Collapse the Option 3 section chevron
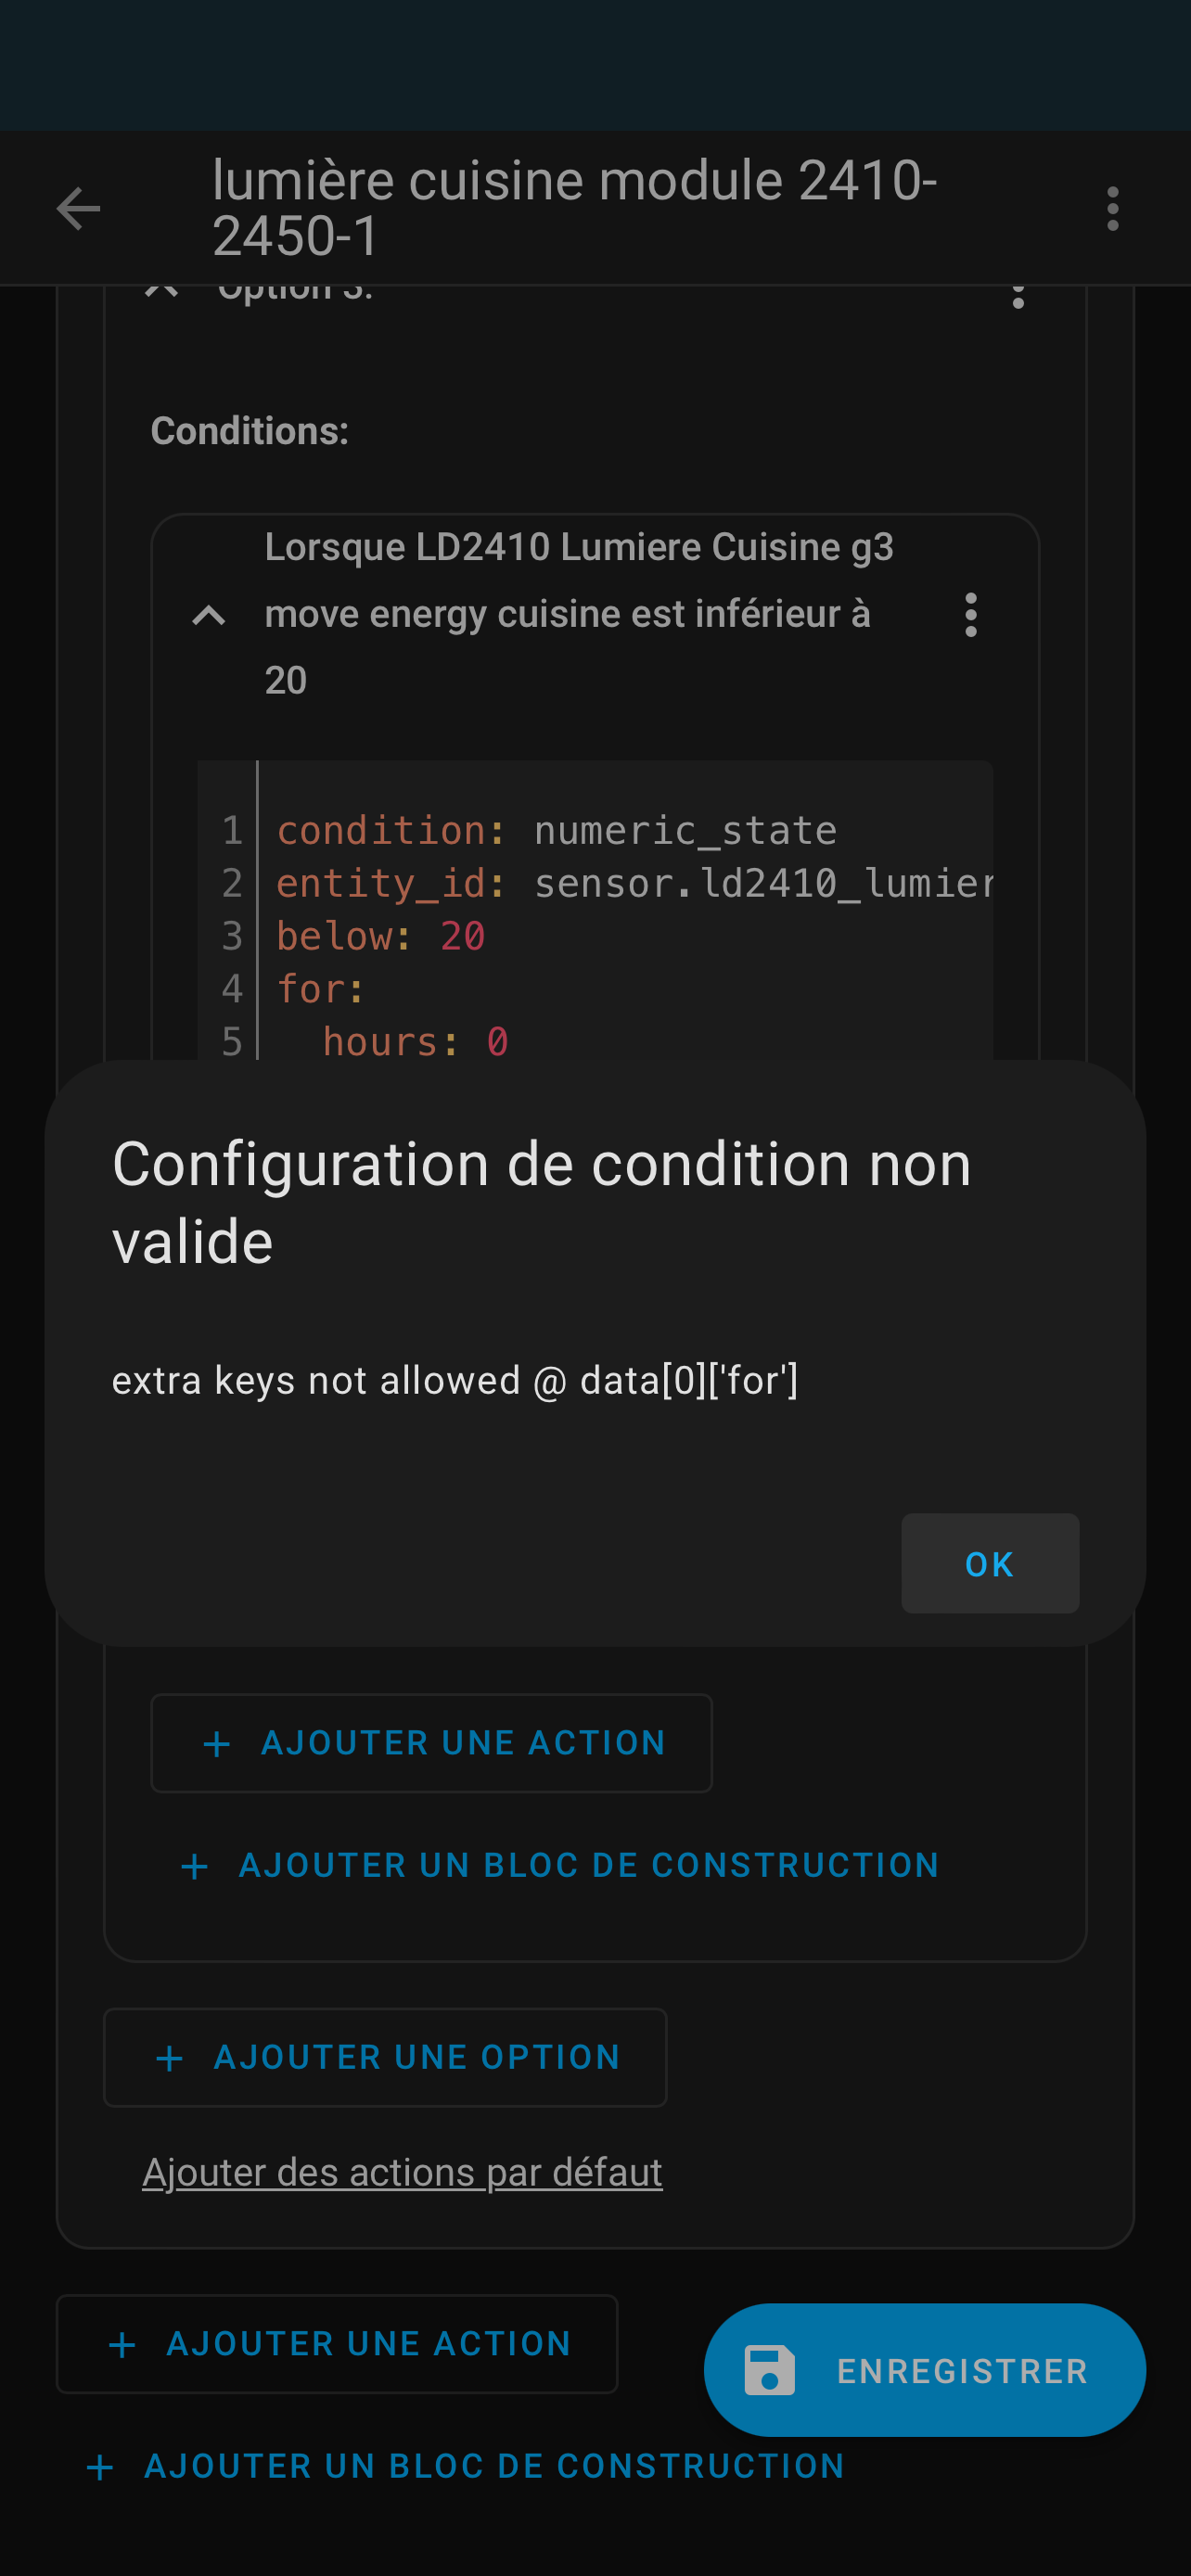The image size is (1191, 2576). click(161, 292)
